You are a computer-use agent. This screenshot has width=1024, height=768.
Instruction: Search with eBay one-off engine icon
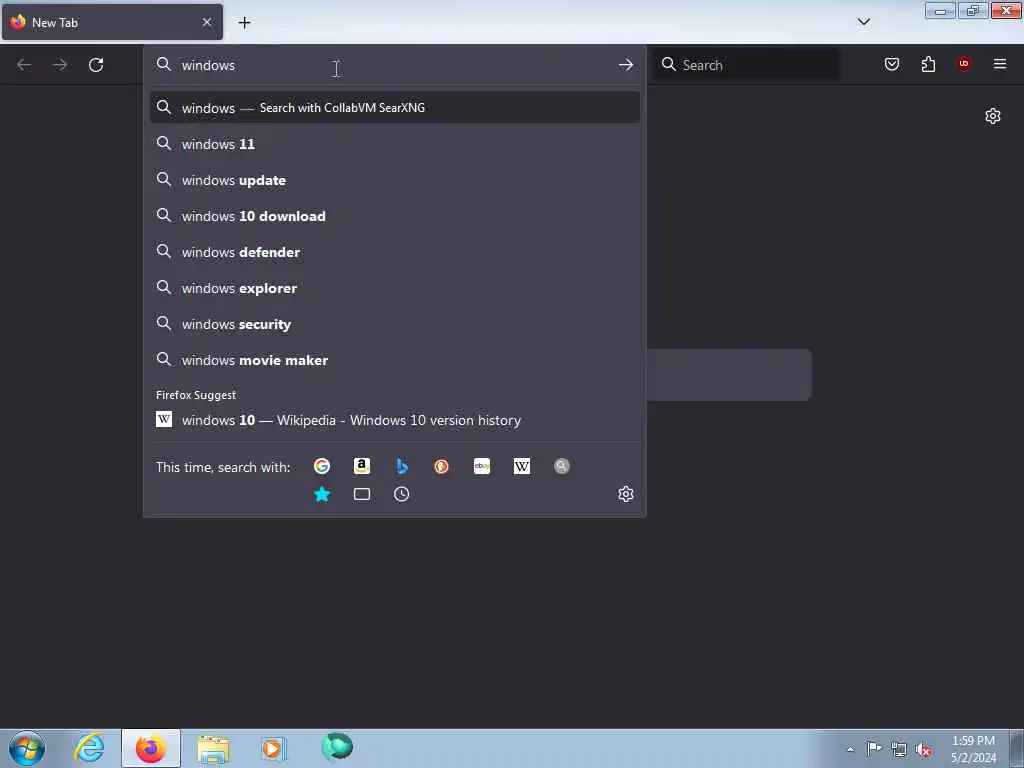click(482, 466)
